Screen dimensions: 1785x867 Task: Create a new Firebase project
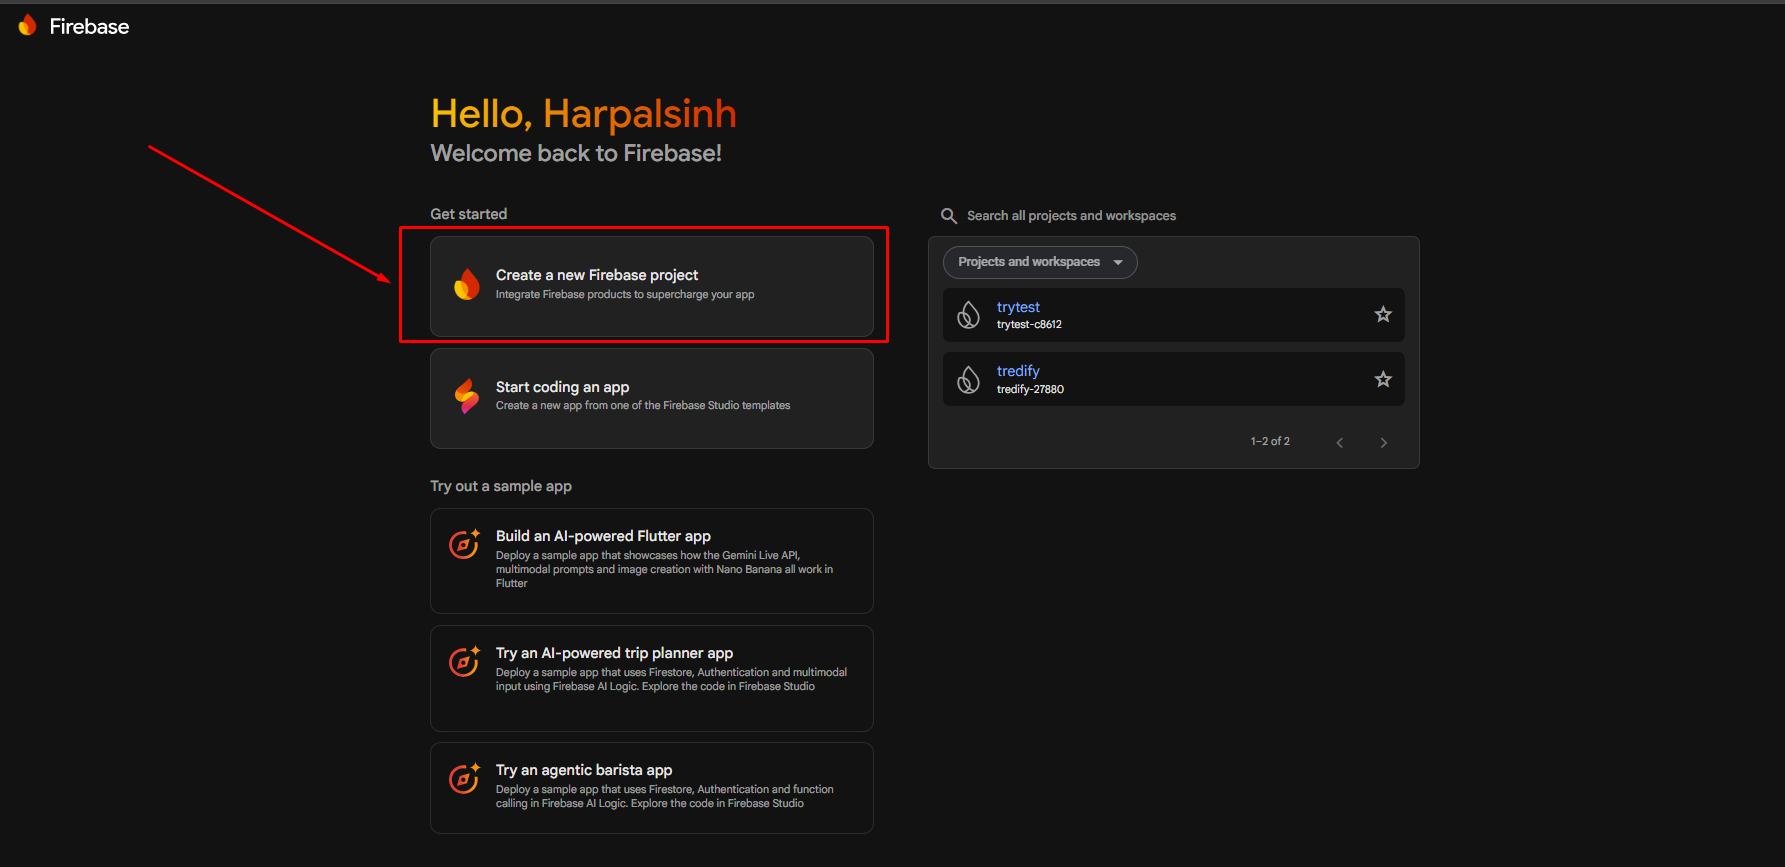(x=652, y=286)
